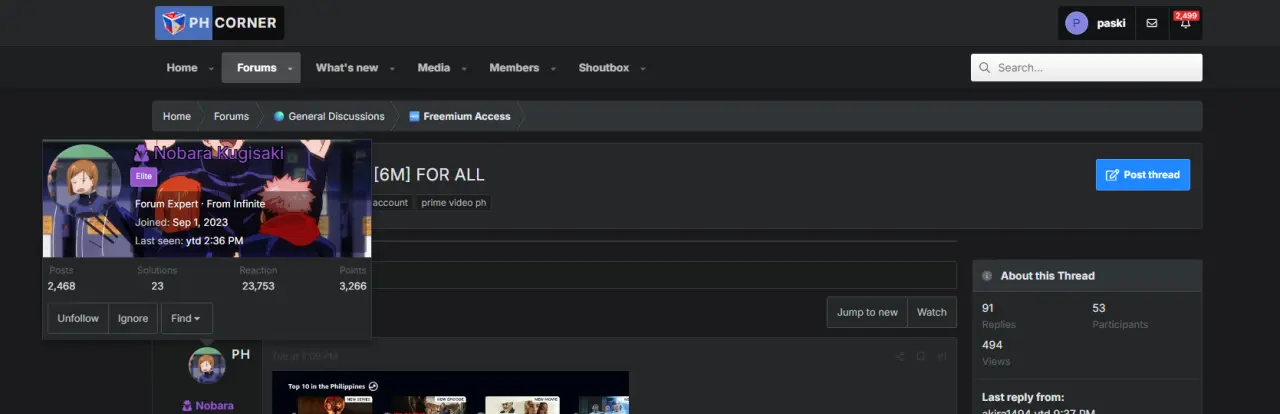
Task: Click the Solutions count 23
Action: [x=158, y=286]
